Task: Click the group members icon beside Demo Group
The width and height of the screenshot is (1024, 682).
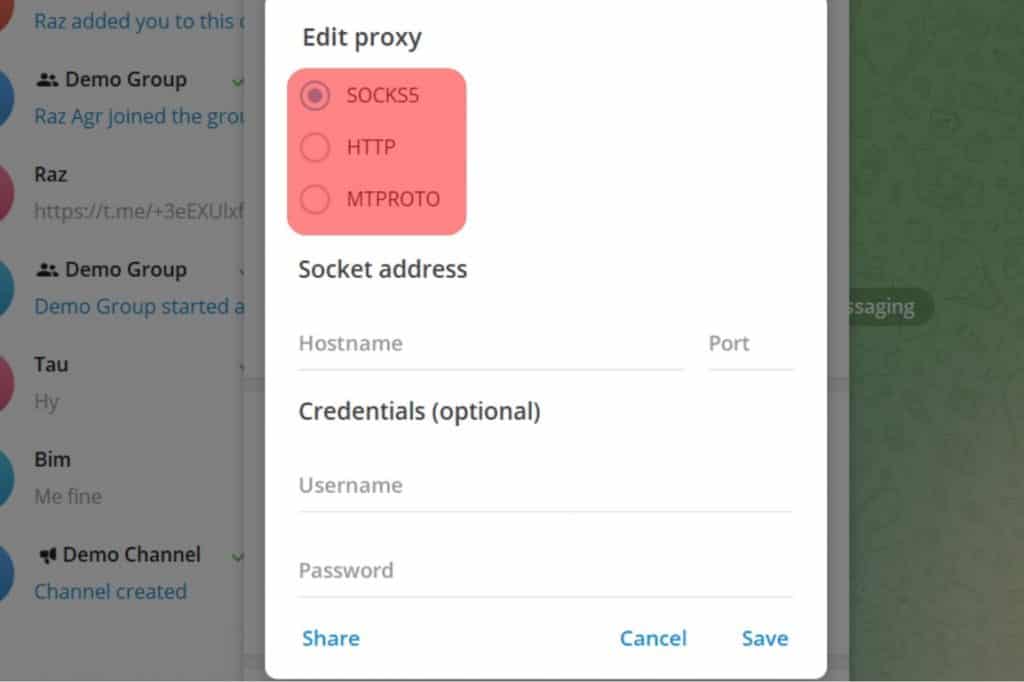Action: 47,79
